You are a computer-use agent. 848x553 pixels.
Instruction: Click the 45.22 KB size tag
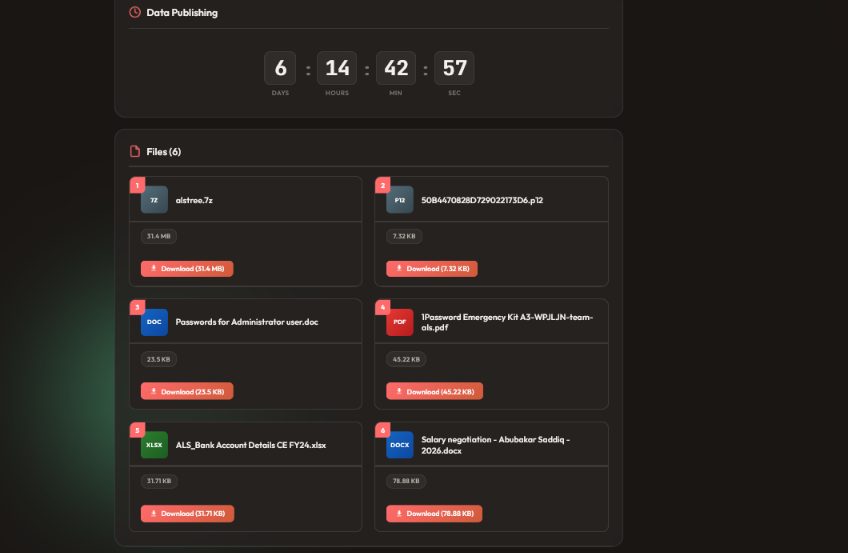tap(406, 359)
